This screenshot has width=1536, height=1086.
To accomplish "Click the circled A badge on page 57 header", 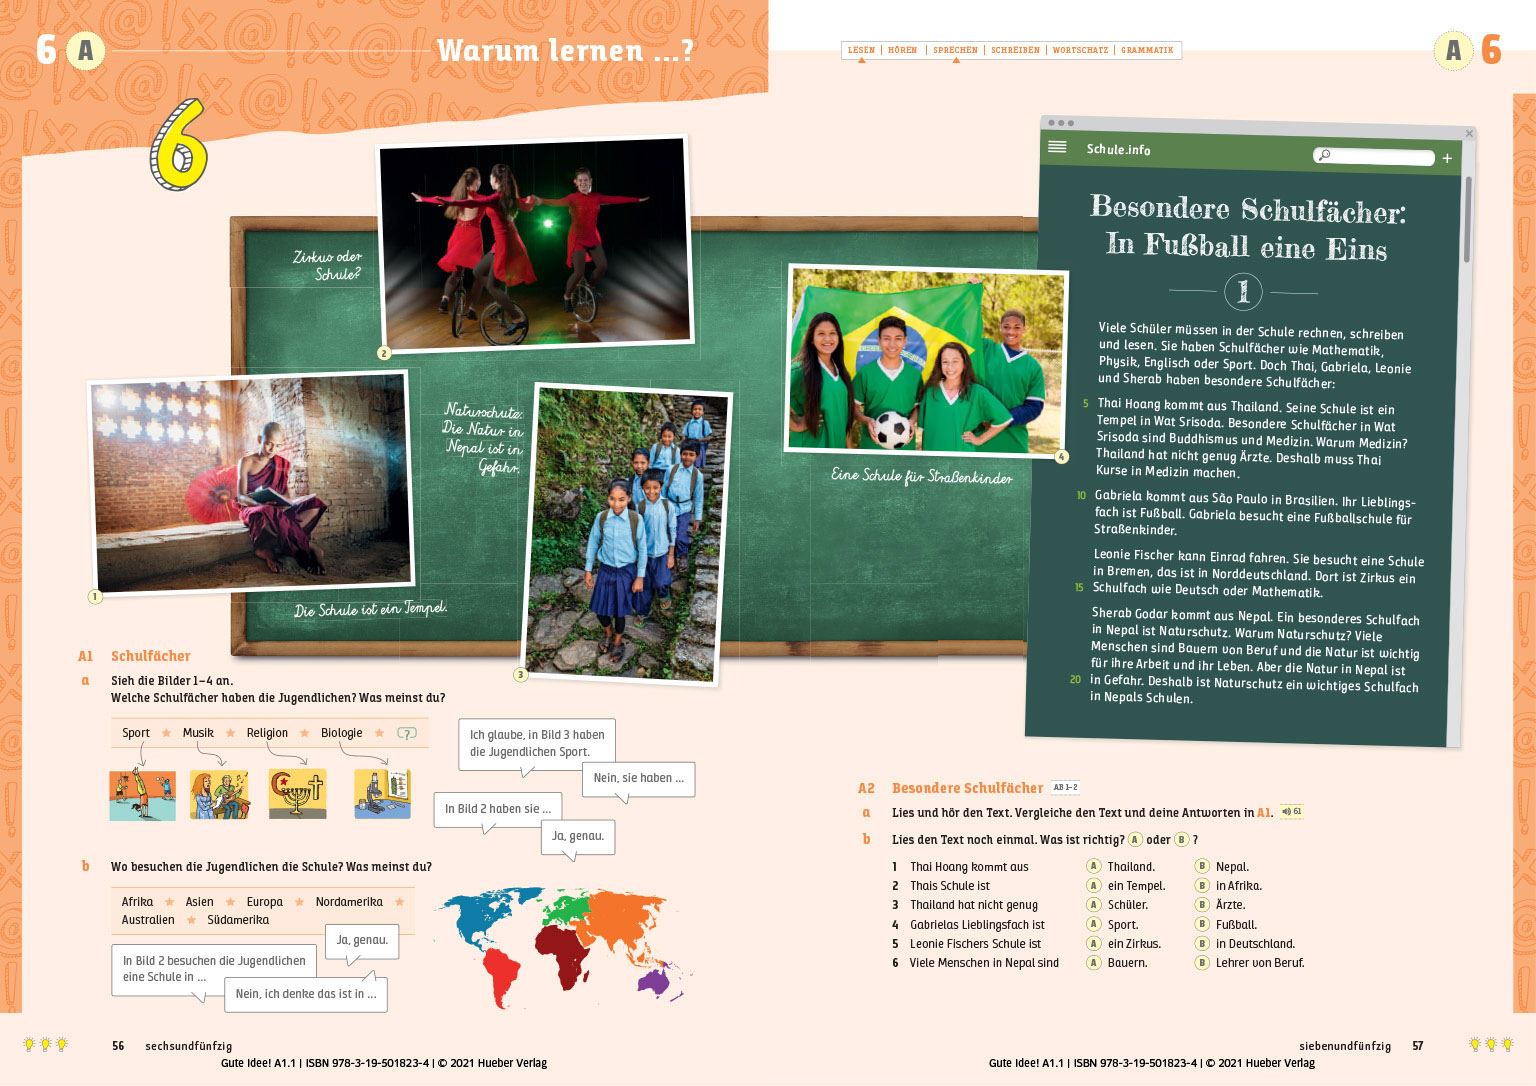I will pos(1453,50).
